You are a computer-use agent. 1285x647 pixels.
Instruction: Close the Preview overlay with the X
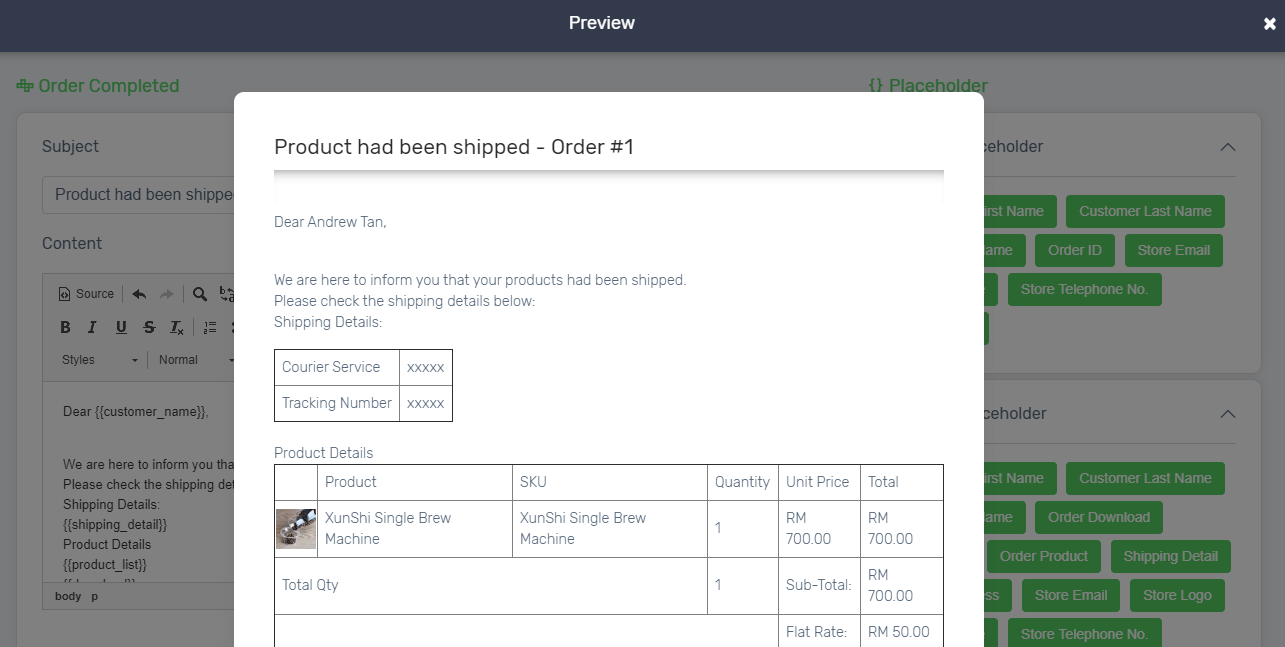(x=1269, y=24)
